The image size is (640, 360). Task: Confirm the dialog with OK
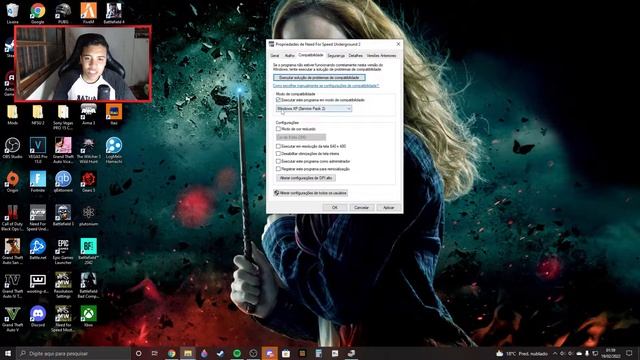point(335,207)
